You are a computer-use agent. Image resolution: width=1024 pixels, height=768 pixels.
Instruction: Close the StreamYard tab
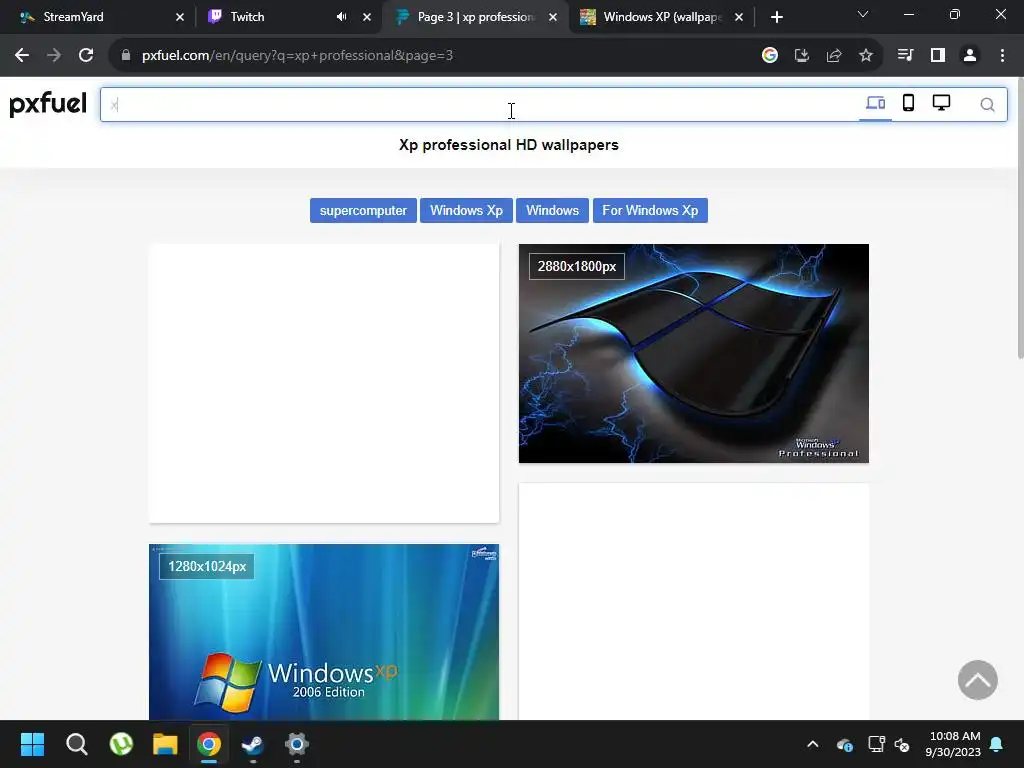pyautogui.click(x=180, y=17)
